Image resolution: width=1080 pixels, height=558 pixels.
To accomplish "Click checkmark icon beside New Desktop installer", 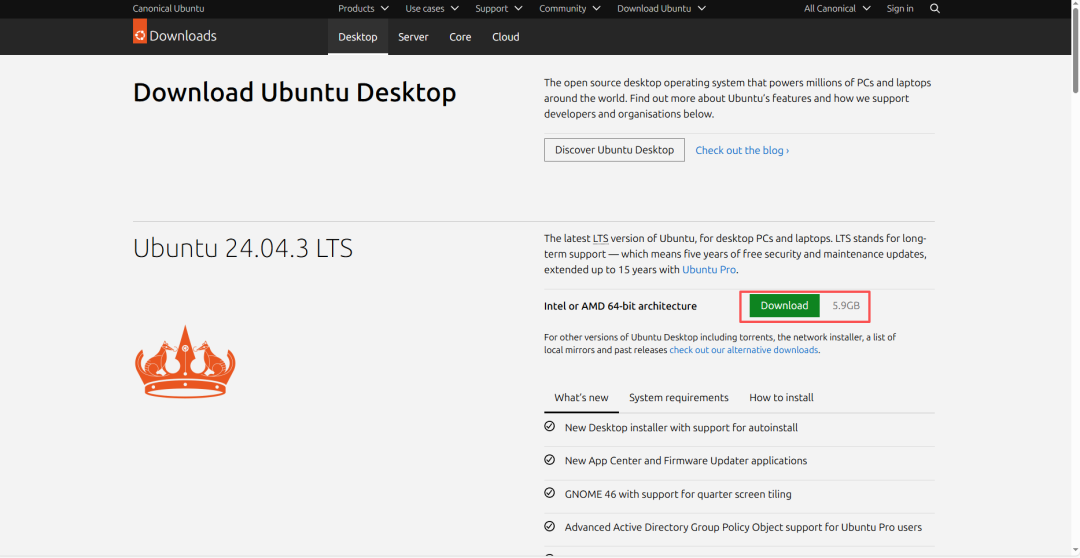I will coord(549,427).
